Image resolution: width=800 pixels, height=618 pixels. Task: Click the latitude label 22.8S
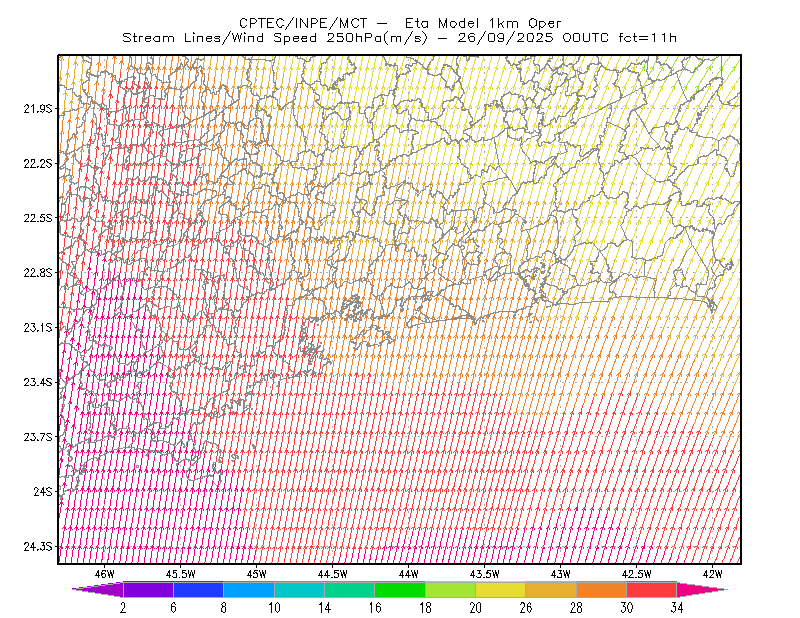coord(38,273)
